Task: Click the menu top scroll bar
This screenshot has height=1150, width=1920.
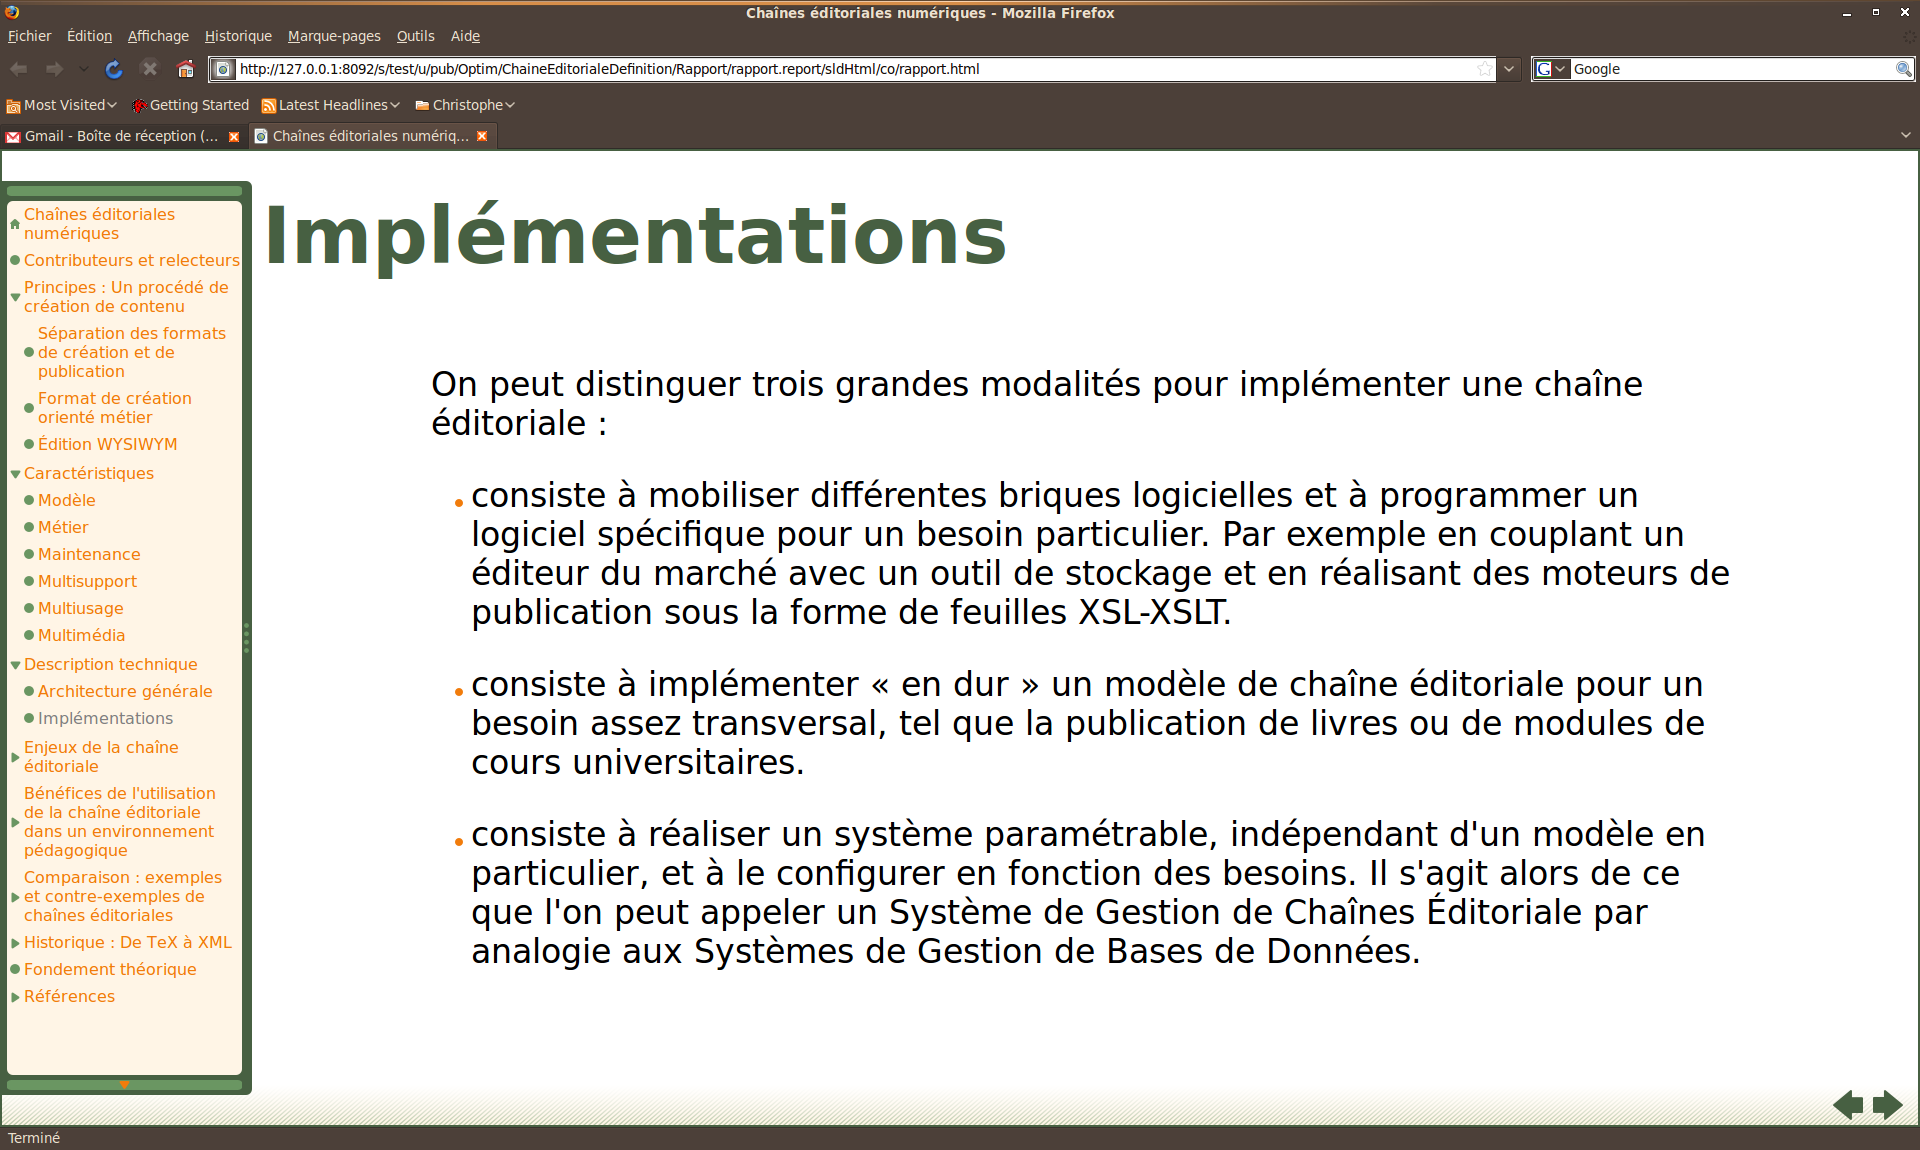Action: pos(124,191)
